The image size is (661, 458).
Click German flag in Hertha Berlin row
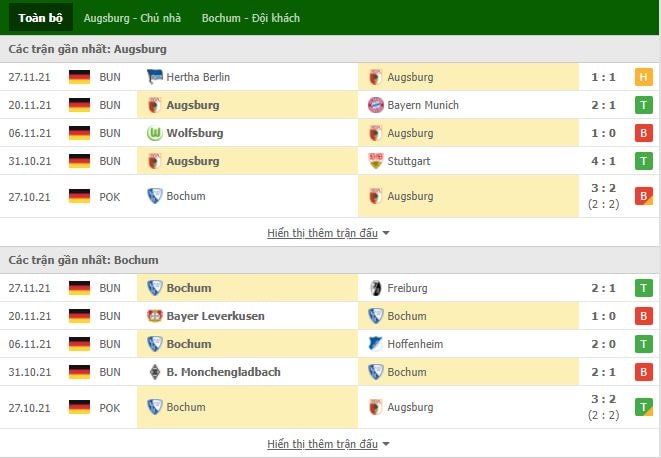tap(79, 77)
